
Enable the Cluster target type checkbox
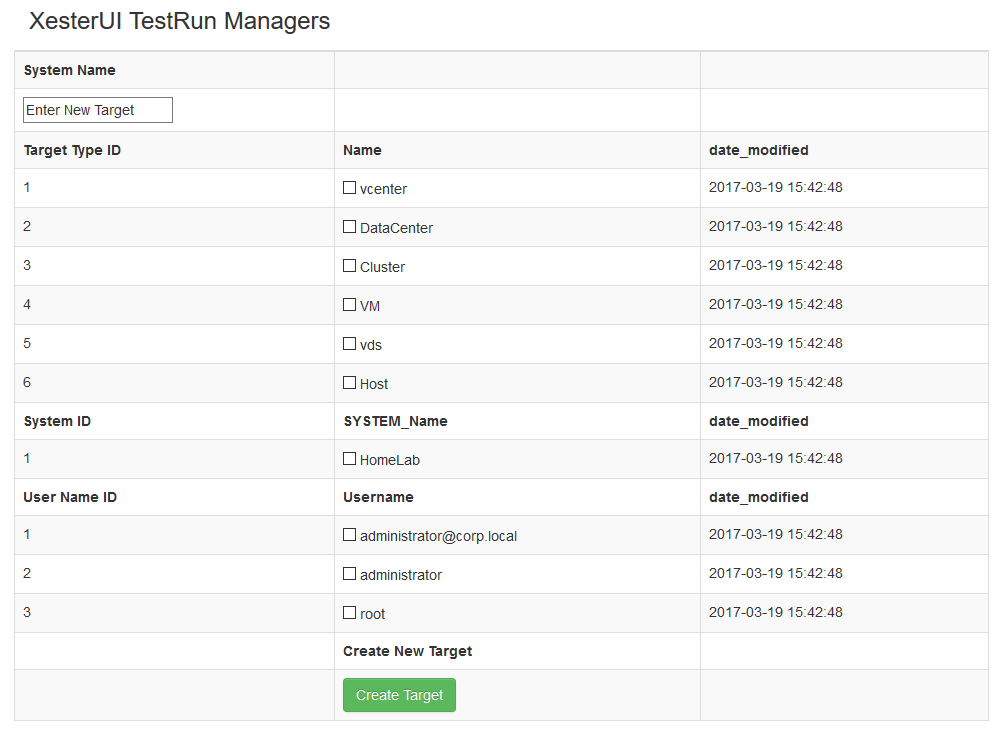[x=349, y=266]
